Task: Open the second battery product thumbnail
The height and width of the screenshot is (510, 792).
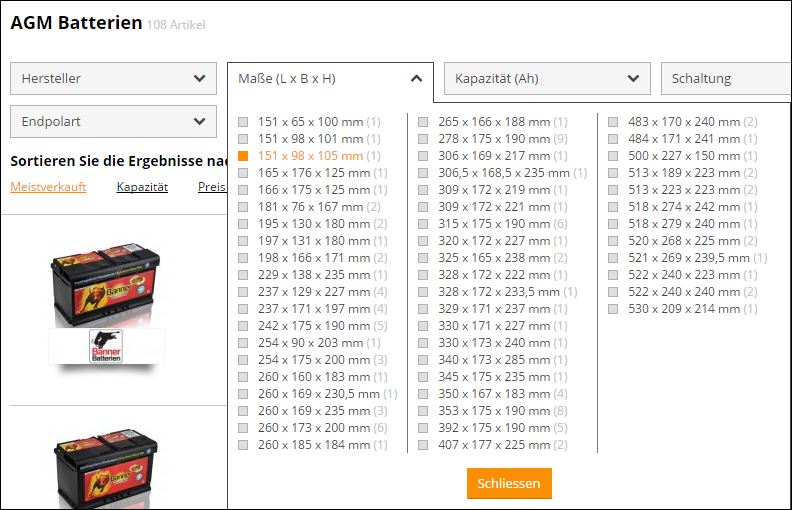Action: 105,470
